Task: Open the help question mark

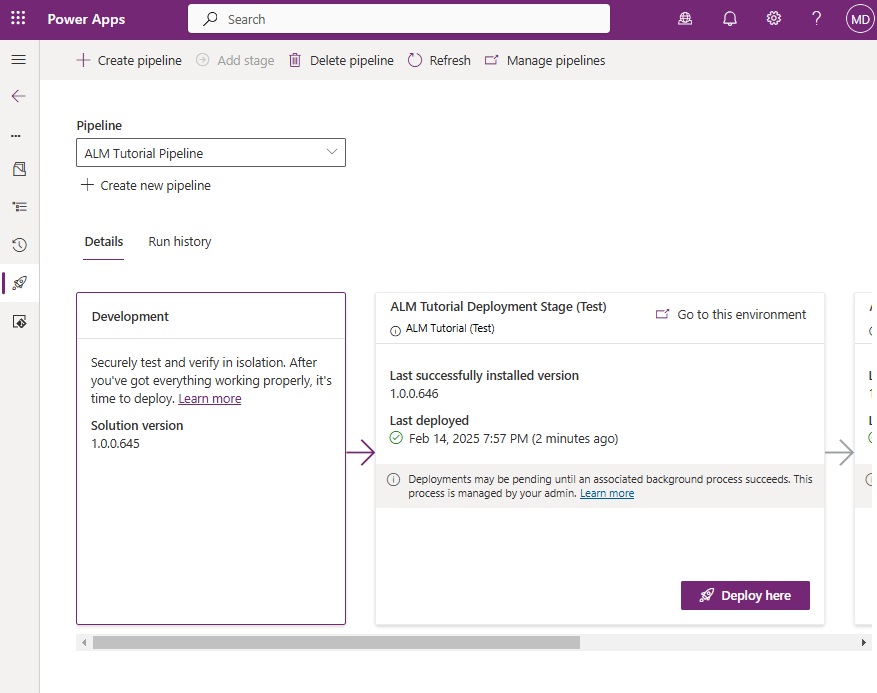Action: (817, 18)
